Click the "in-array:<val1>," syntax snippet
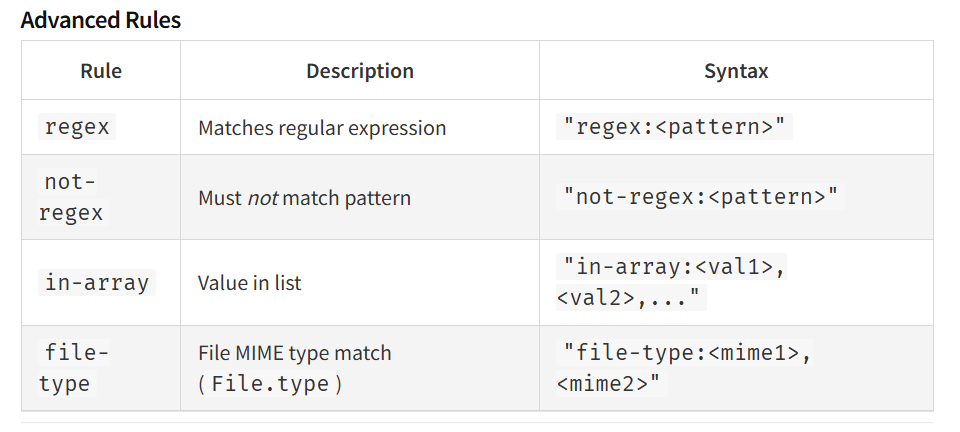The height and width of the screenshot is (432, 960). coord(674,267)
